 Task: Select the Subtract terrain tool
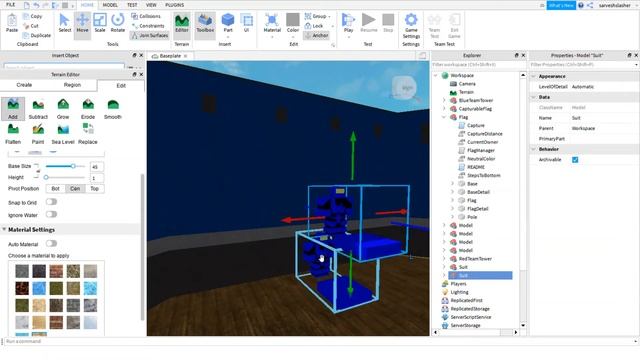pyautogui.click(x=38, y=109)
